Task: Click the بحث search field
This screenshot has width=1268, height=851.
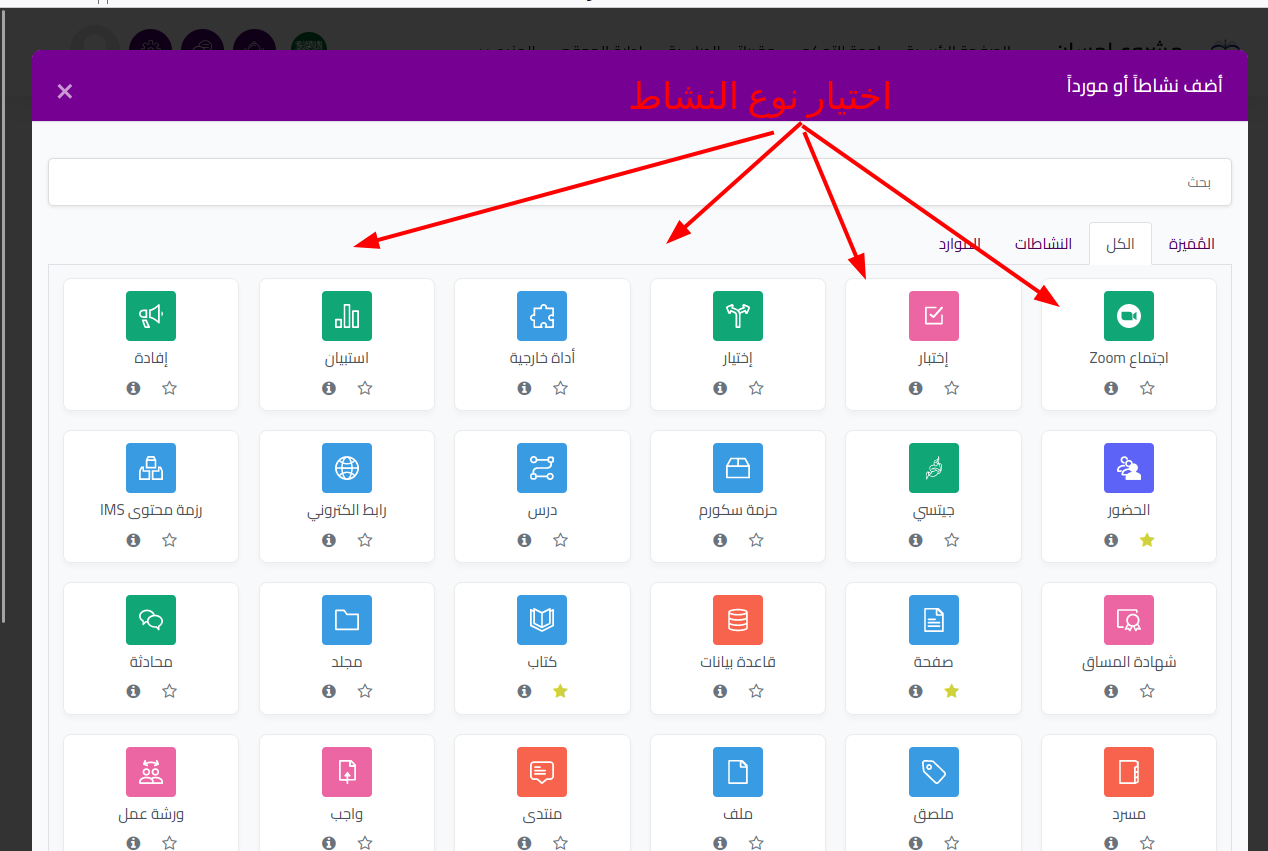Action: pyautogui.click(x=640, y=182)
